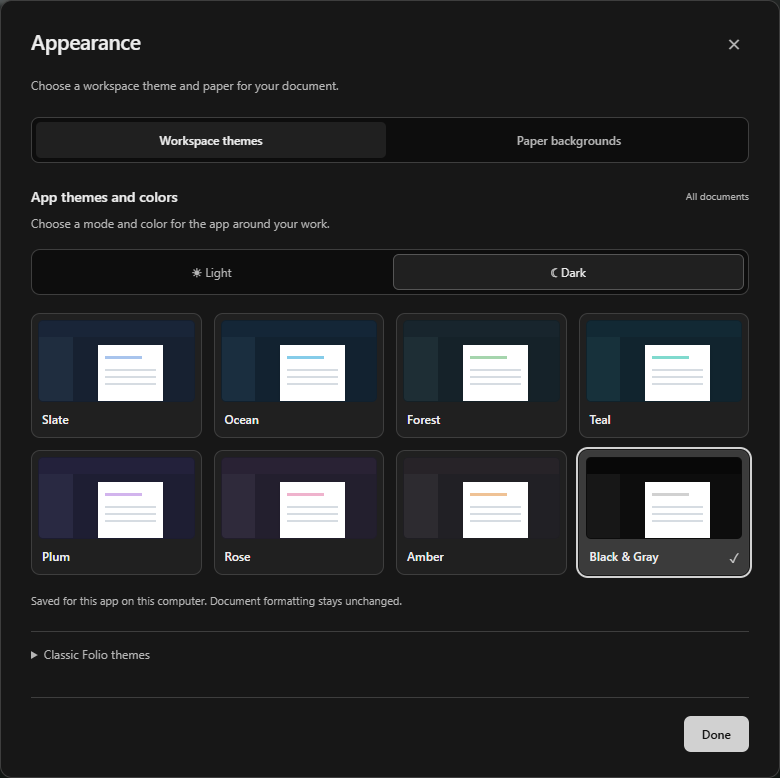
Task: Close the Appearance dialog with the X
Action: 733,44
